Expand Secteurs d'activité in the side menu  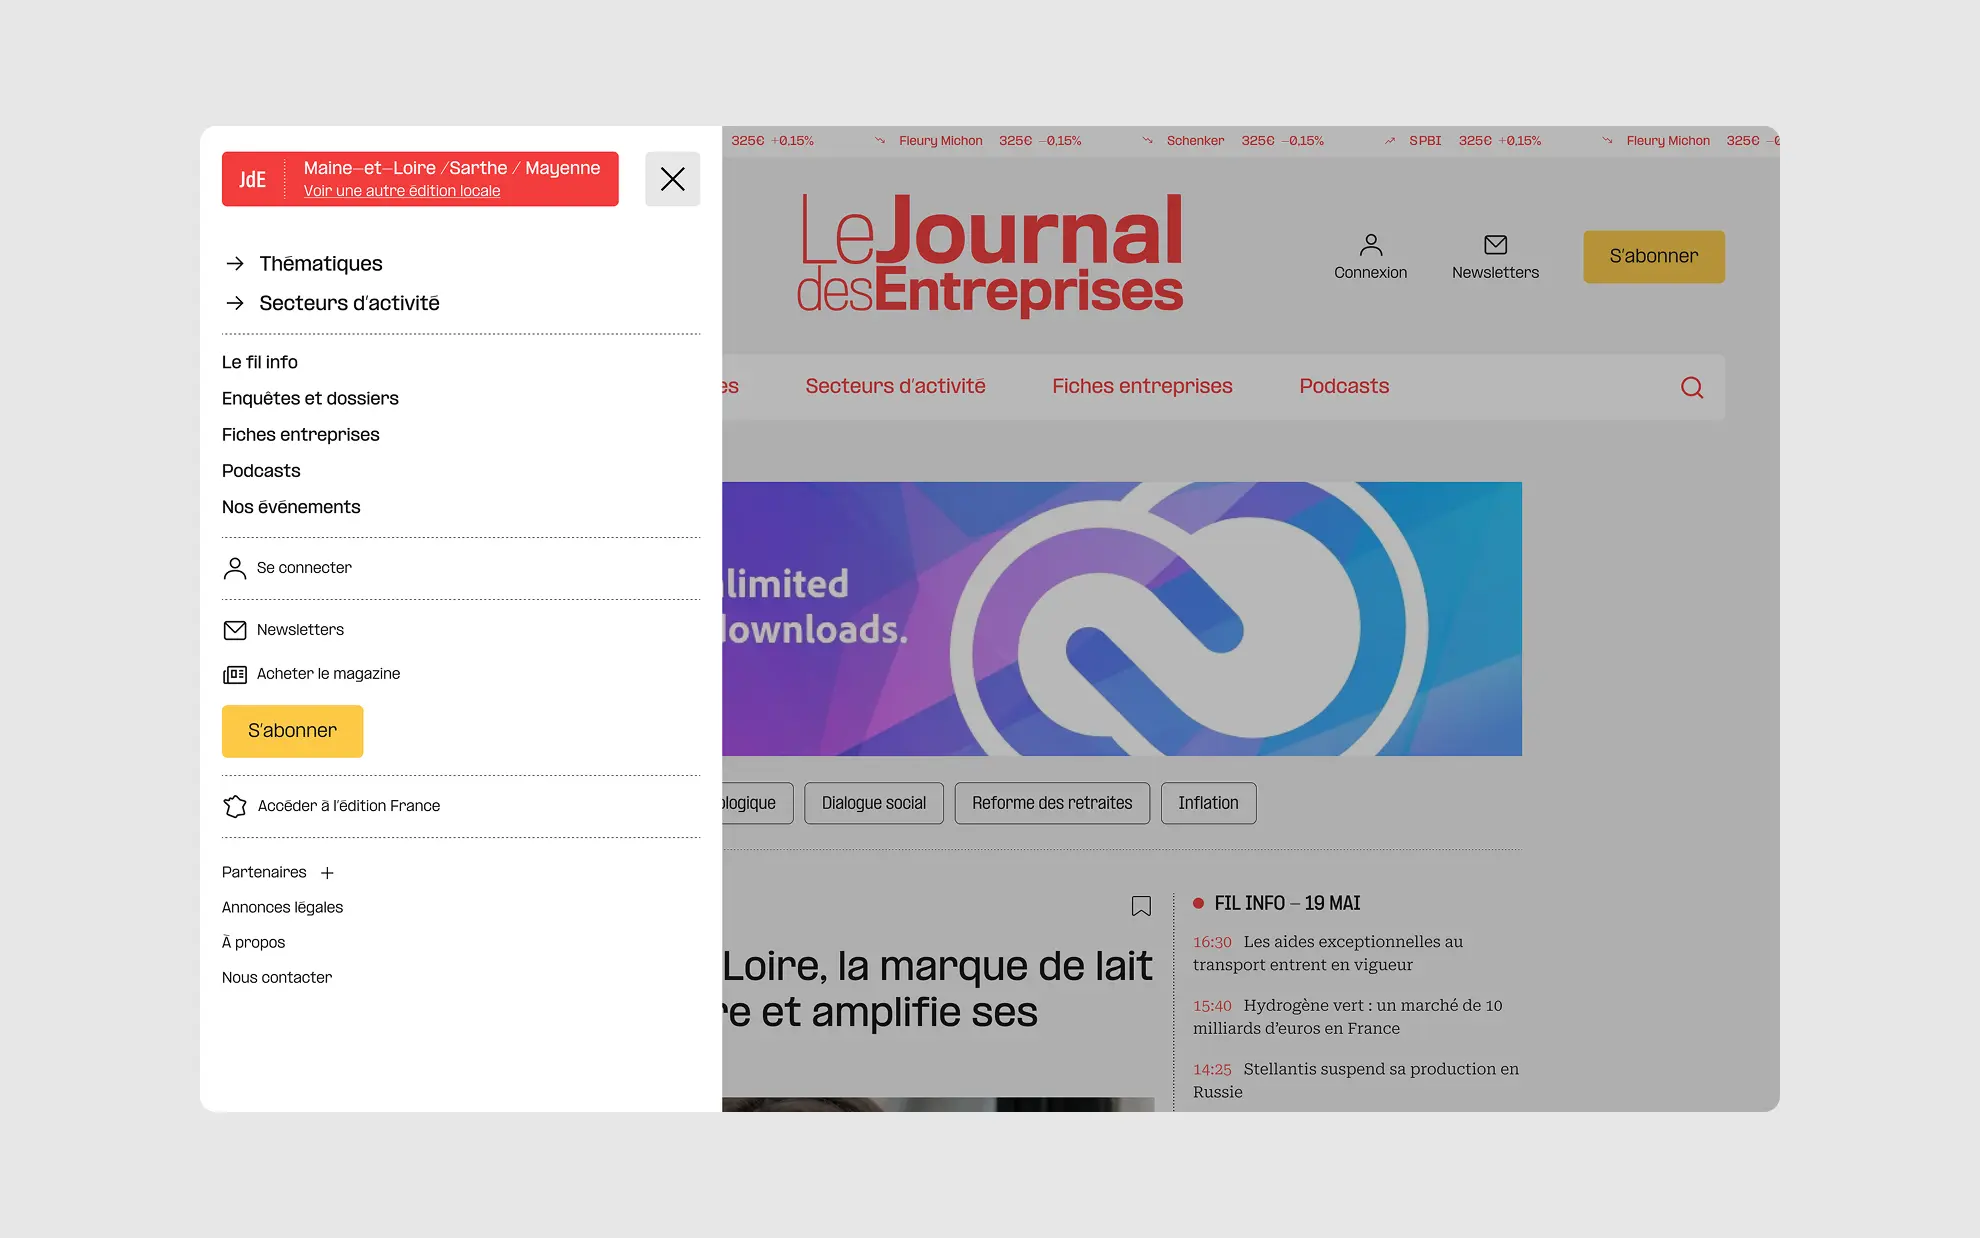pos(349,303)
